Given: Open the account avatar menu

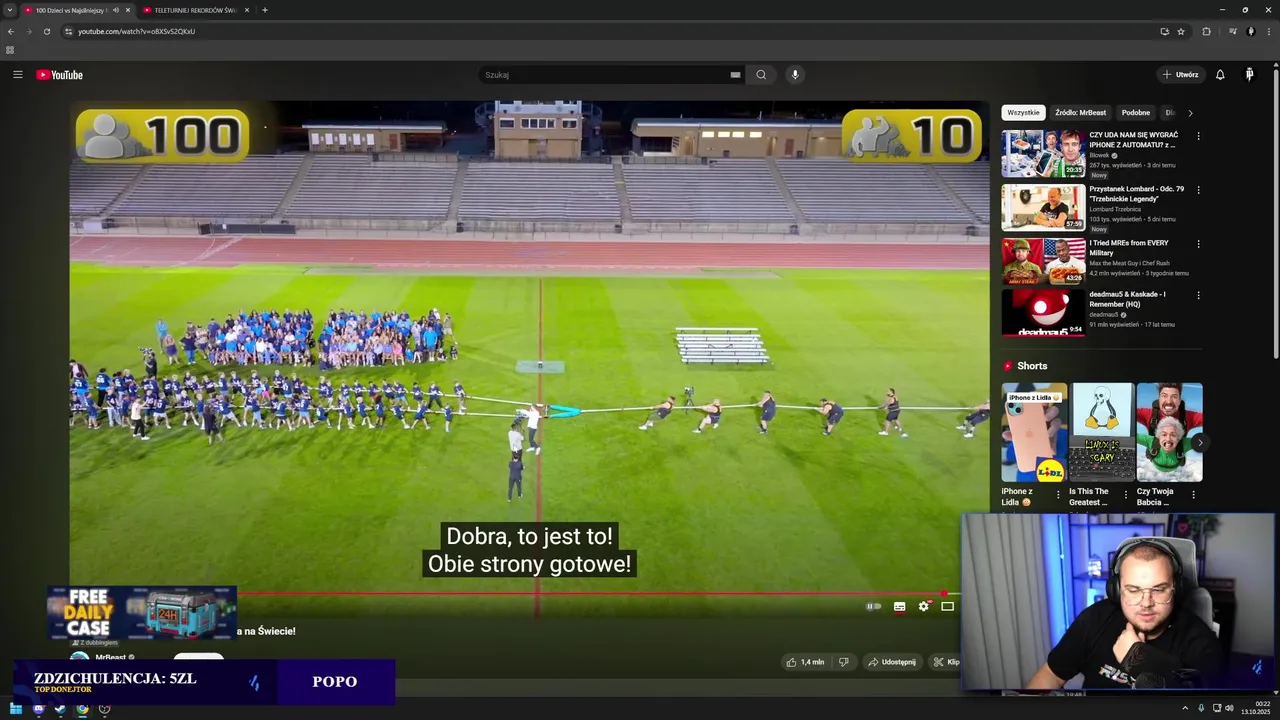Looking at the screenshot, I should pyautogui.click(x=1249, y=75).
